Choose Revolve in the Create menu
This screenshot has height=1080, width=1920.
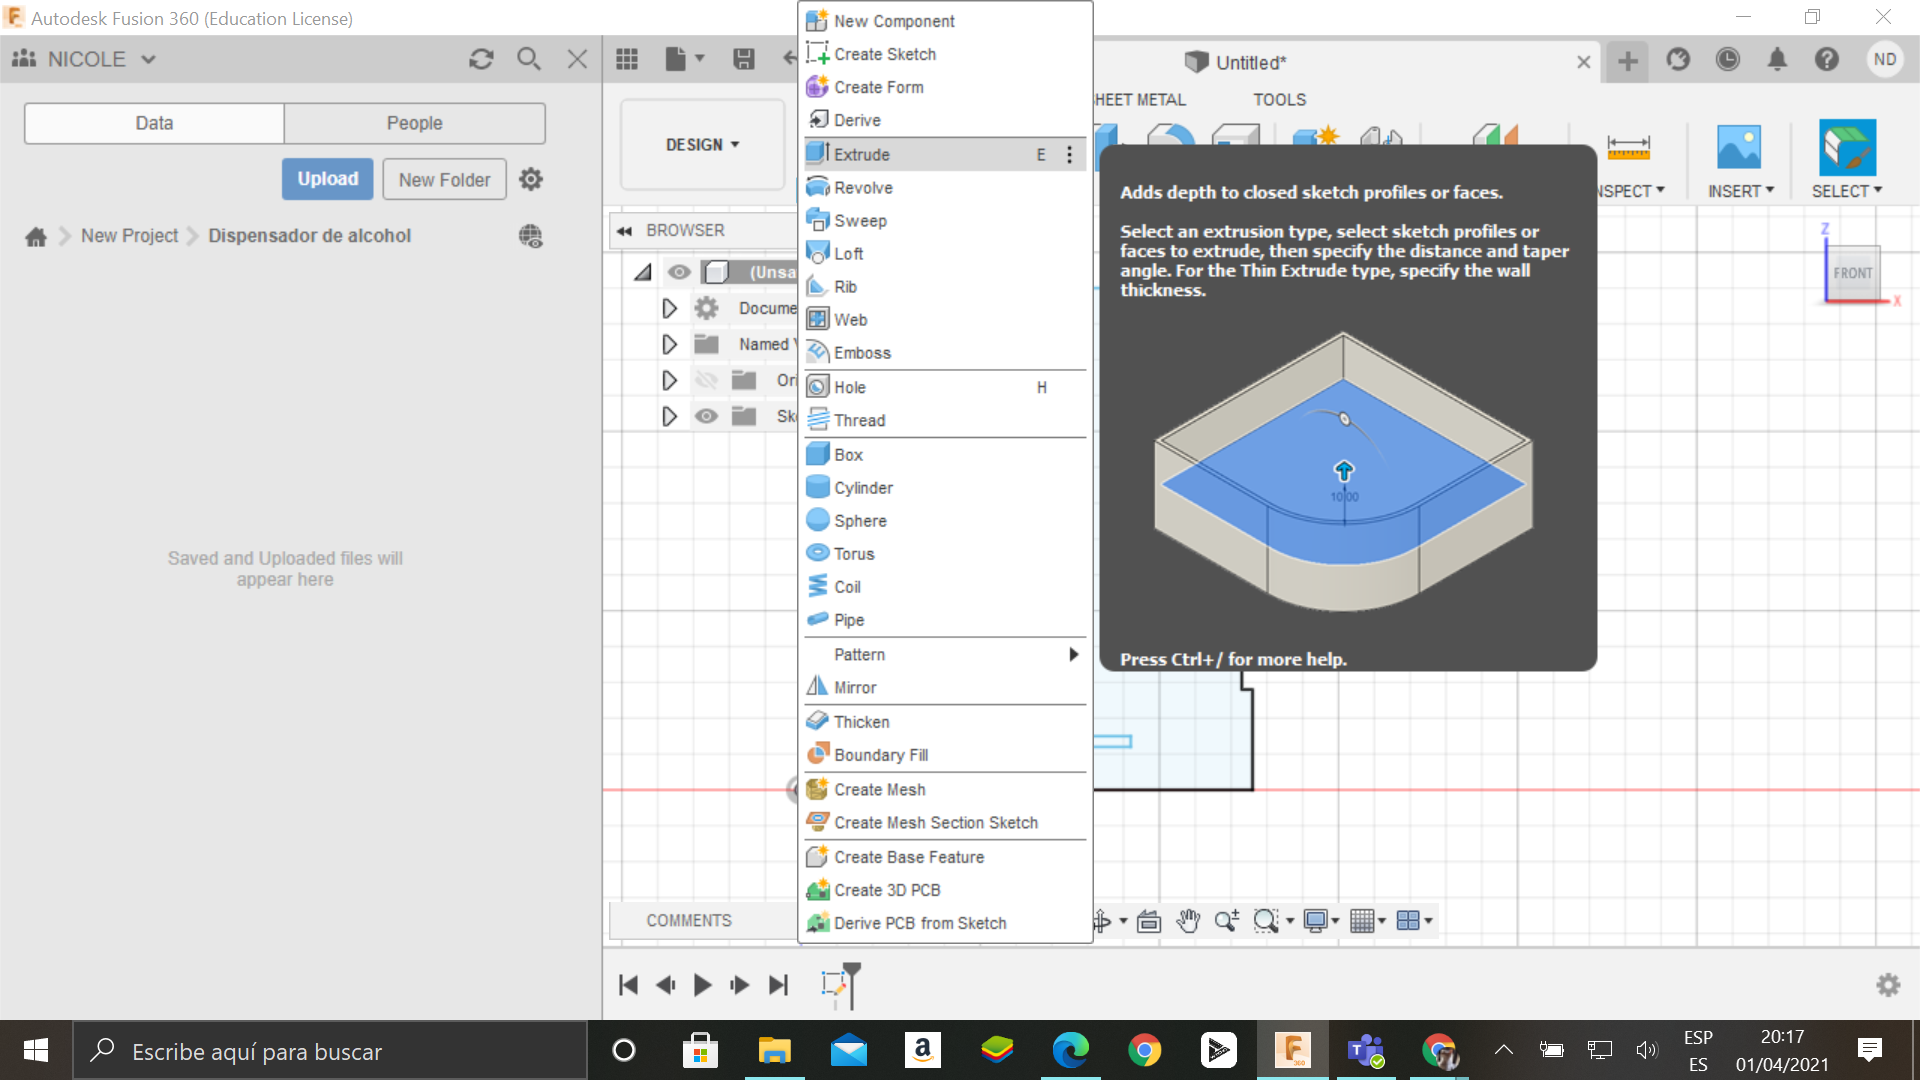point(944,188)
